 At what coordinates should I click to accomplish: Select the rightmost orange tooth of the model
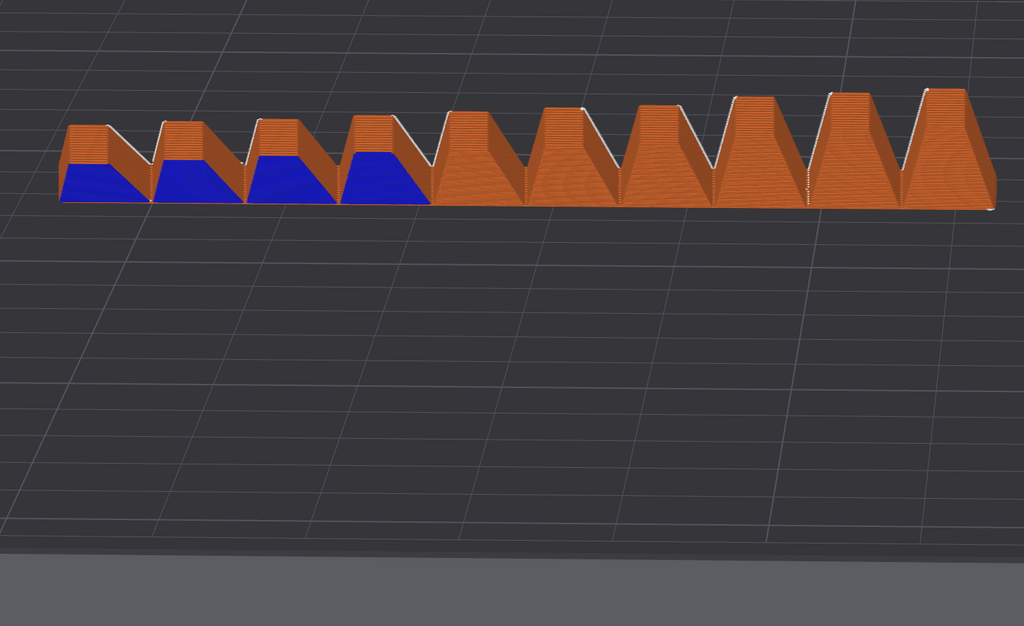[947, 149]
